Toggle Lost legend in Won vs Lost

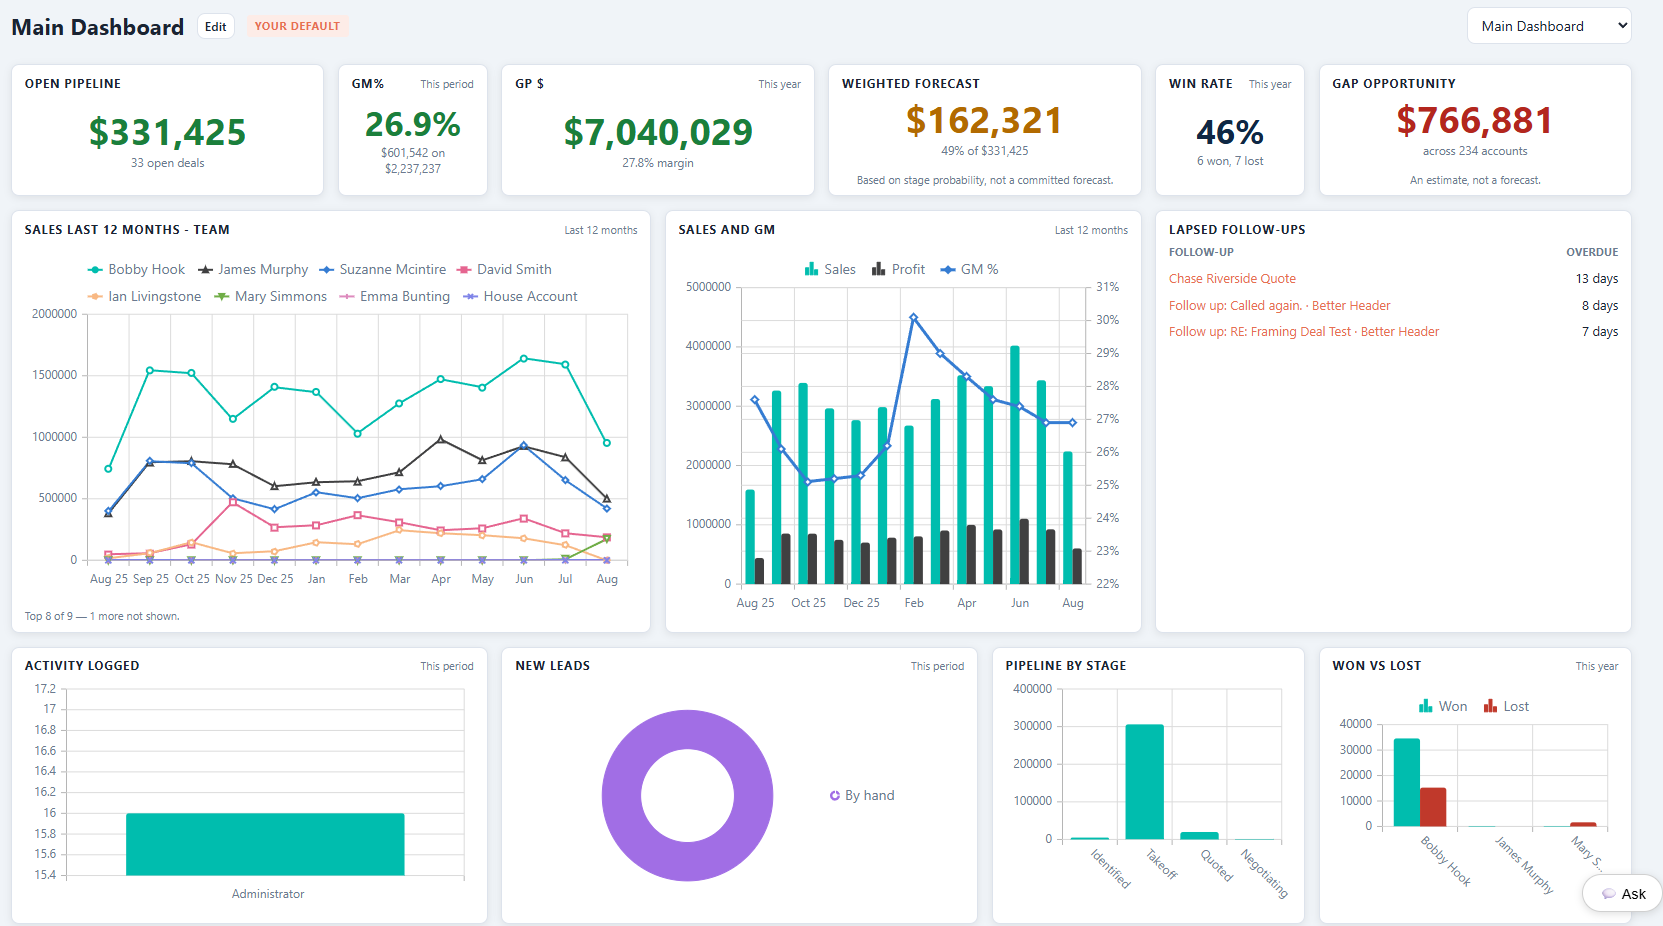point(1506,707)
